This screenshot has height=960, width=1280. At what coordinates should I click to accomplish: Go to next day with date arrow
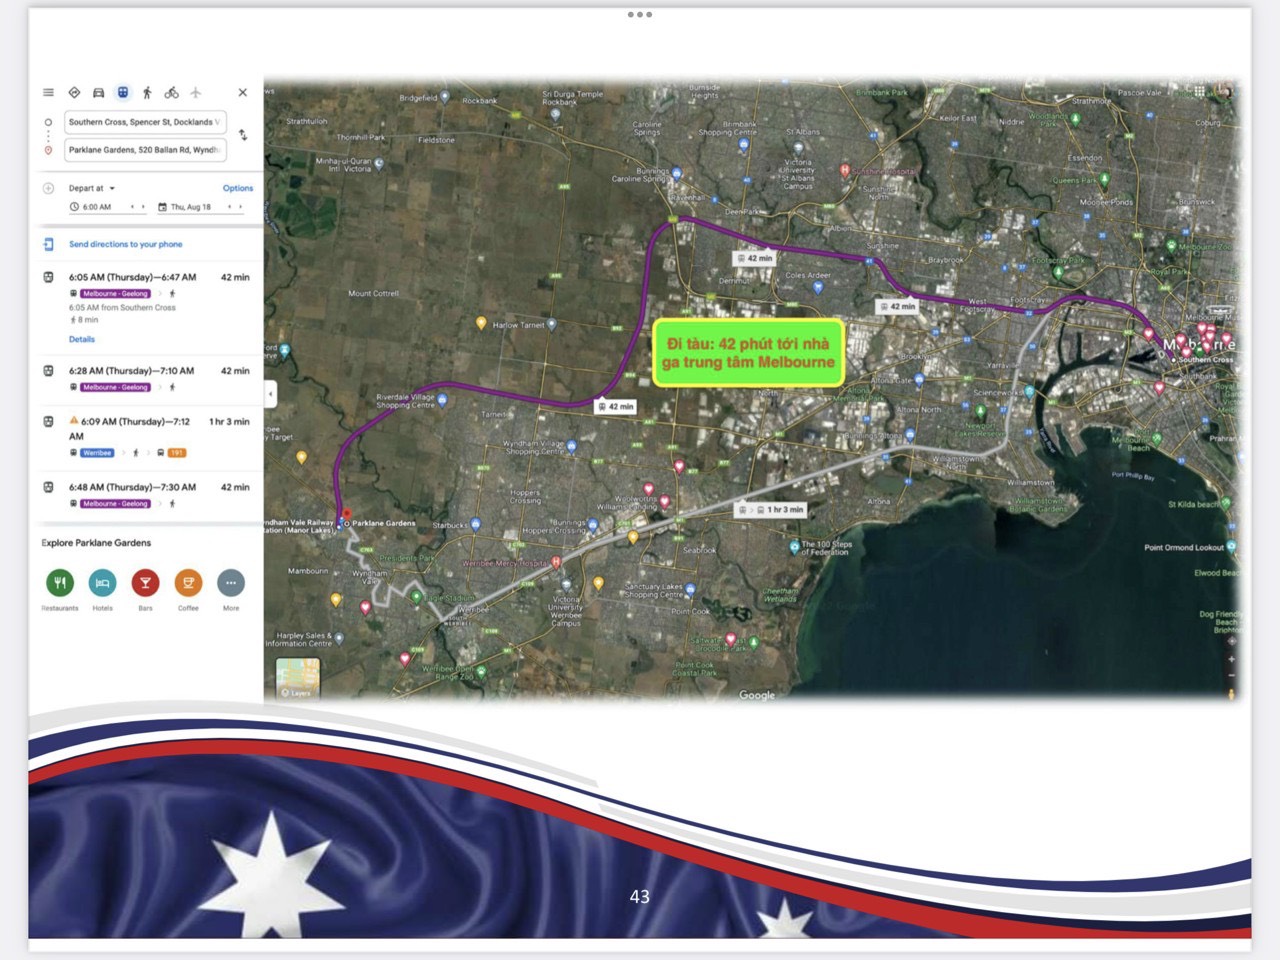tap(240, 207)
